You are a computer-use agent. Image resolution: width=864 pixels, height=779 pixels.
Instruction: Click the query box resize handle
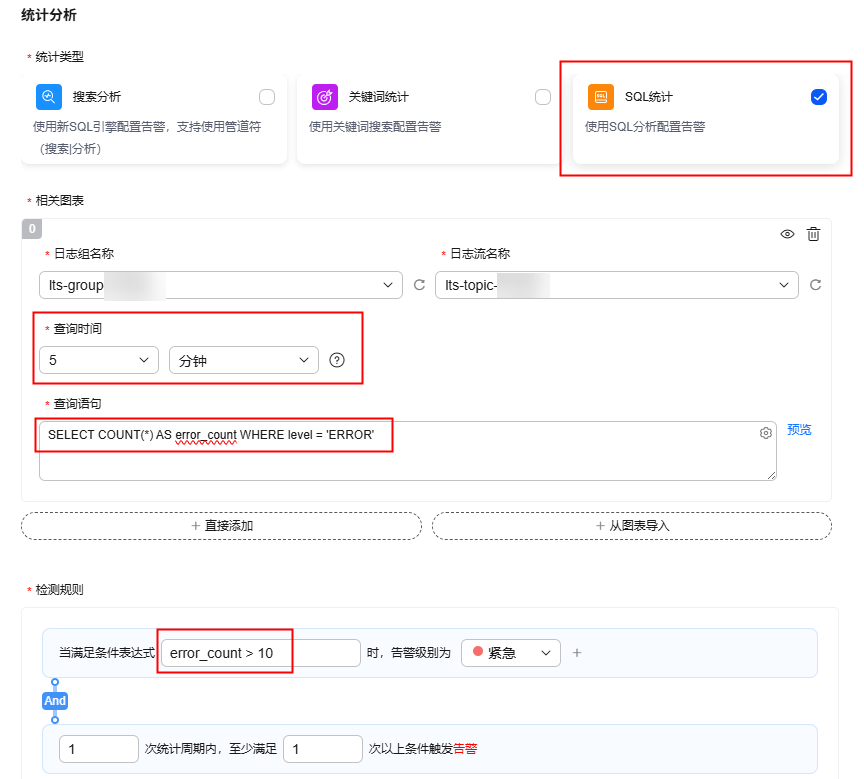coord(771,475)
